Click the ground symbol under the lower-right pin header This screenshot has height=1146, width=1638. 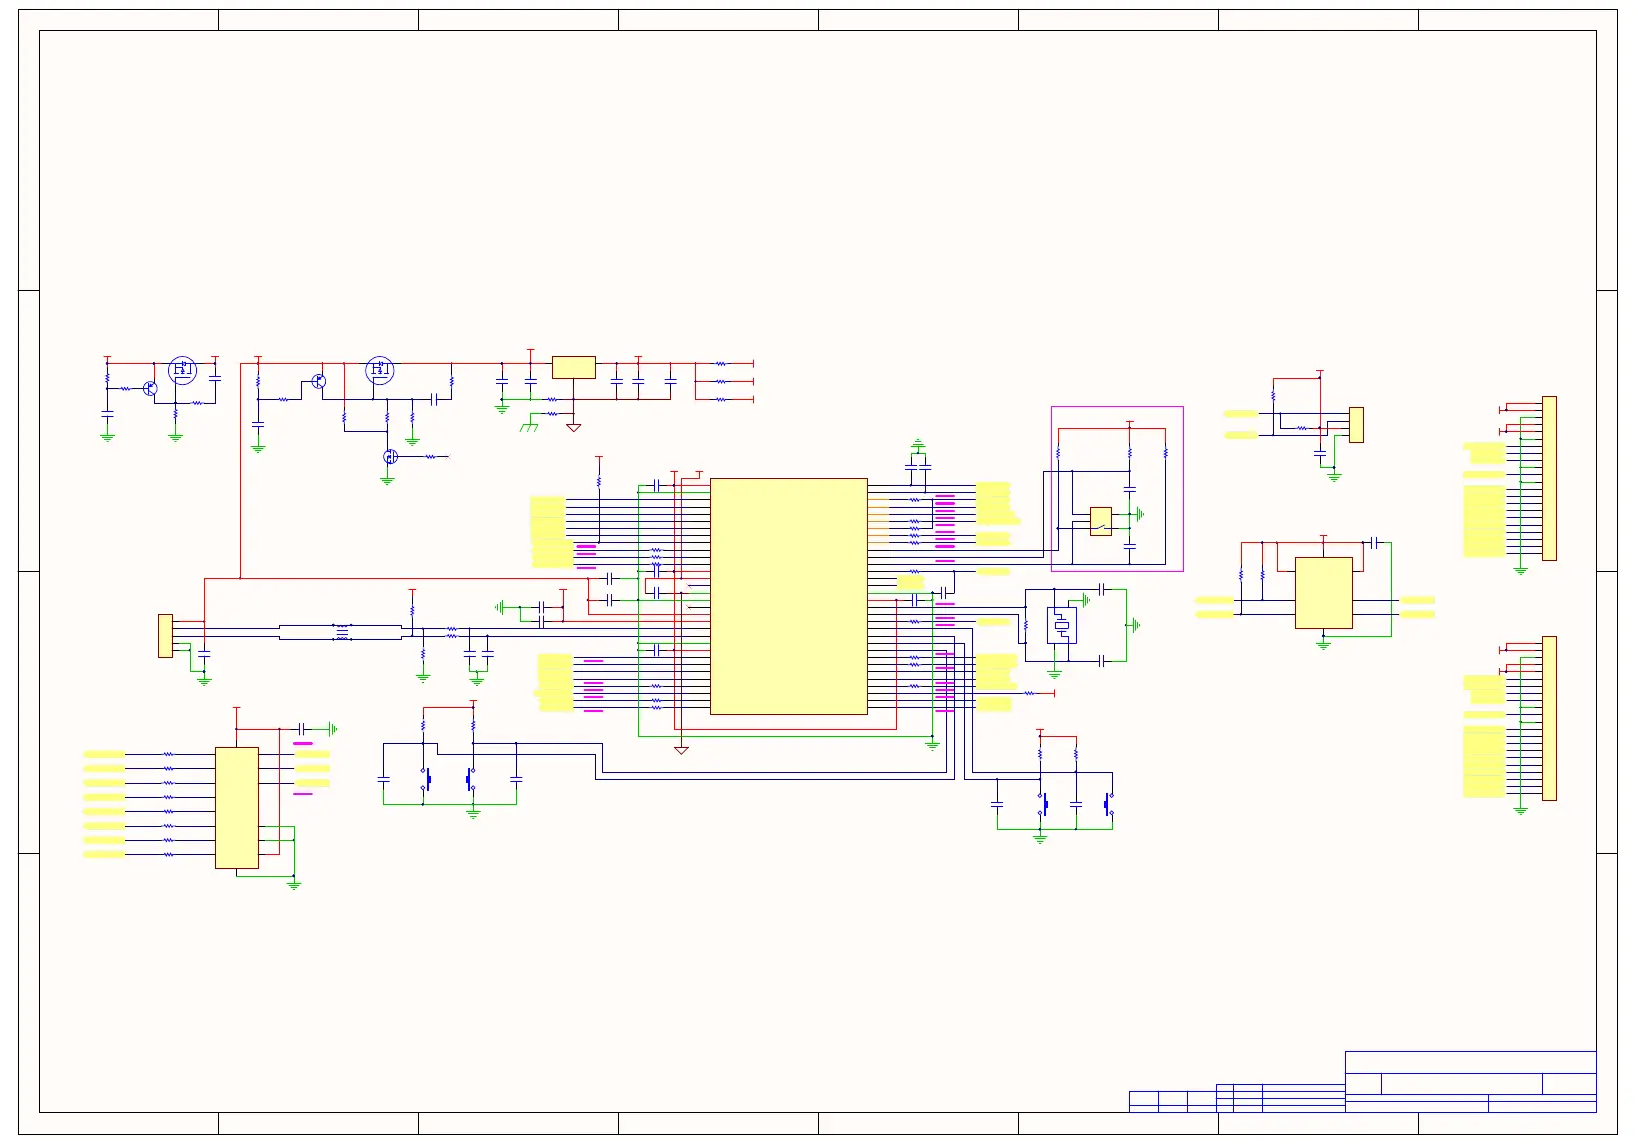[x=1521, y=811]
